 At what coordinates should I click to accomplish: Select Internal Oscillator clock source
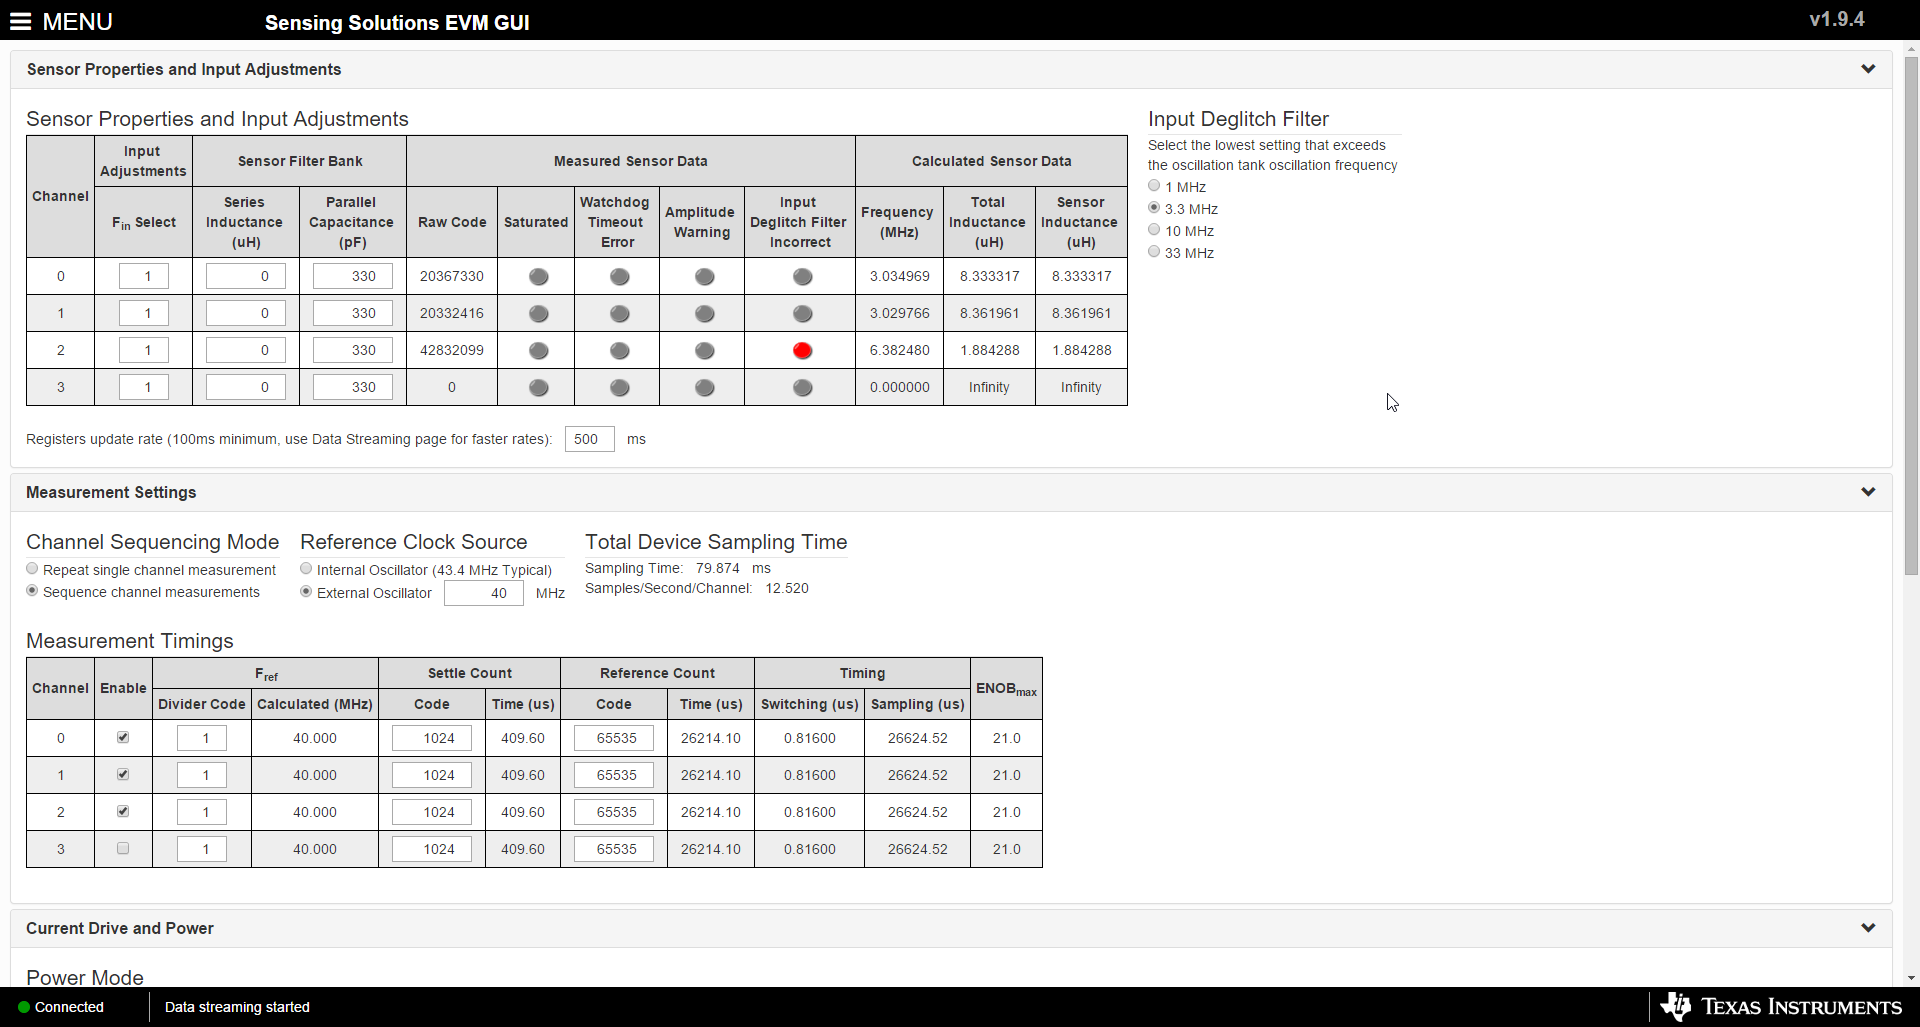306,569
